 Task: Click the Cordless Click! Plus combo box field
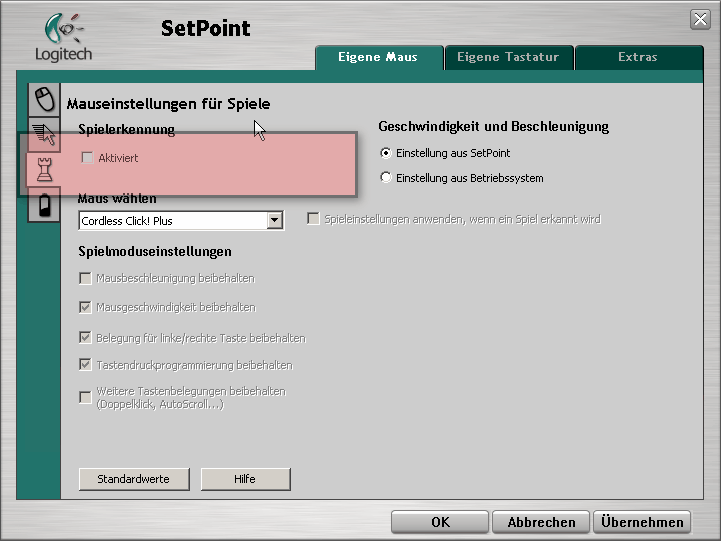(181, 220)
